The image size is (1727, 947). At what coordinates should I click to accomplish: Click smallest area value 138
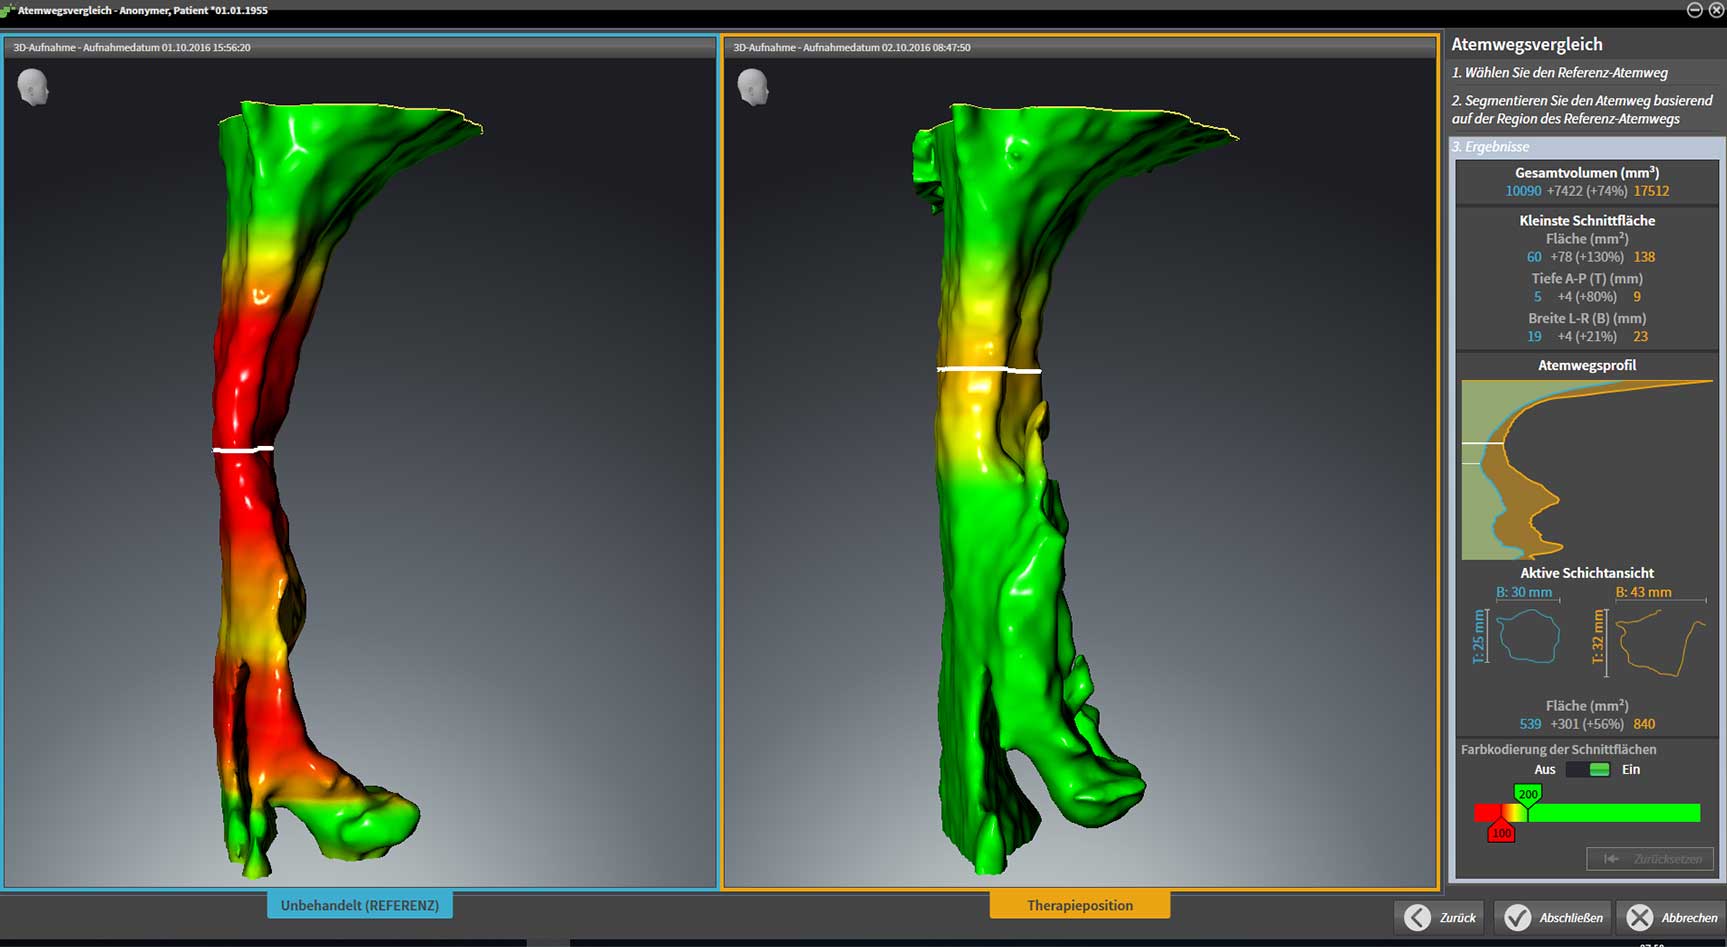(x=1644, y=257)
